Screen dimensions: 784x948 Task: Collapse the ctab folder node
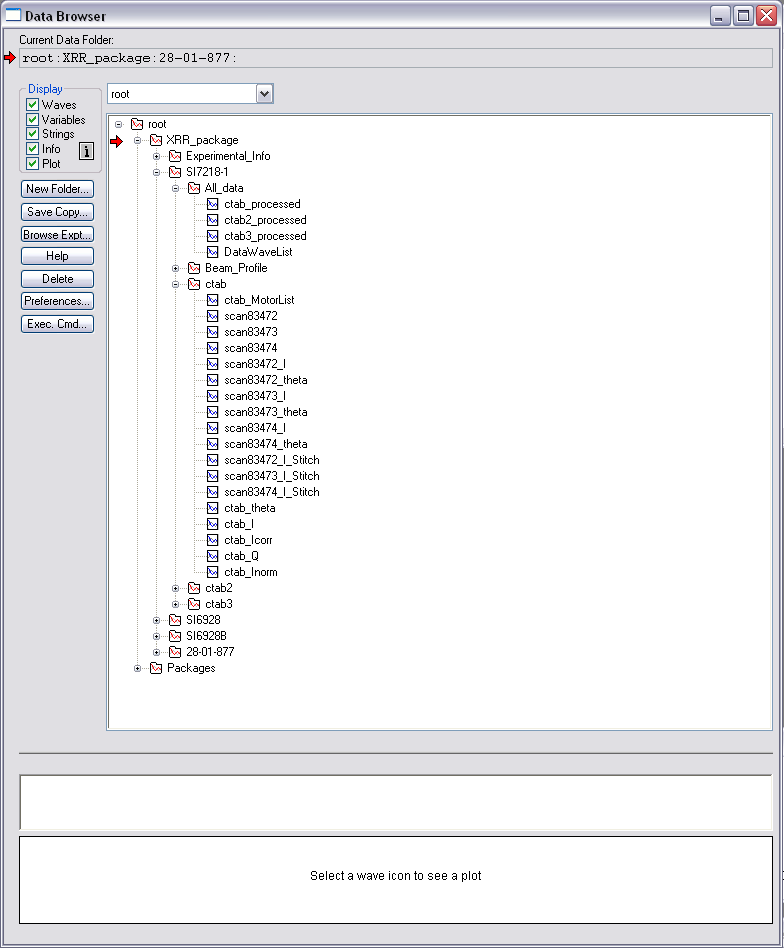pyautogui.click(x=175, y=284)
